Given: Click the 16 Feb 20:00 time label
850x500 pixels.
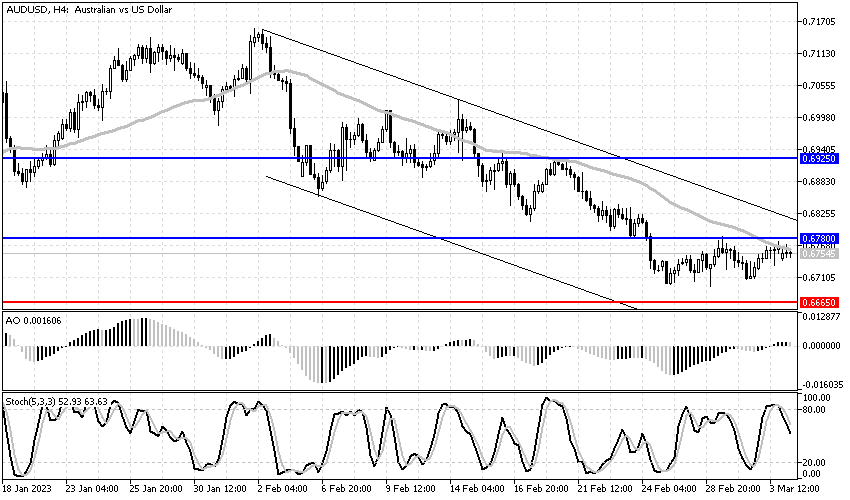Looking at the screenshot, I should [541, 489].
